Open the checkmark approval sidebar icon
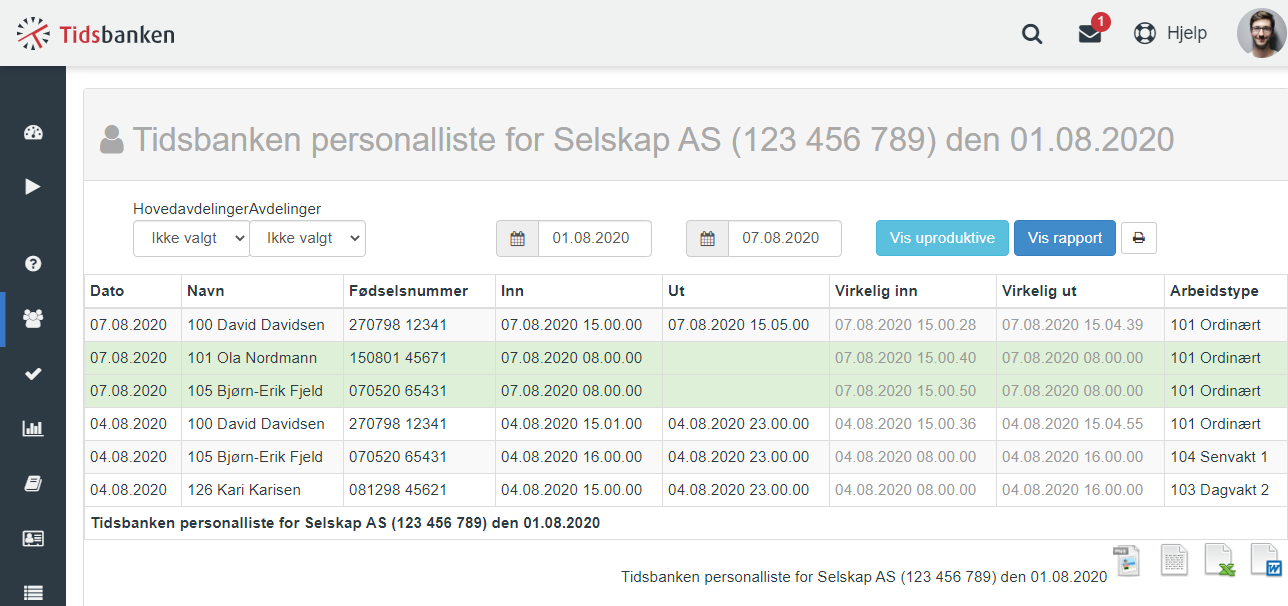Screen dimensions: 1288x606 33,374
